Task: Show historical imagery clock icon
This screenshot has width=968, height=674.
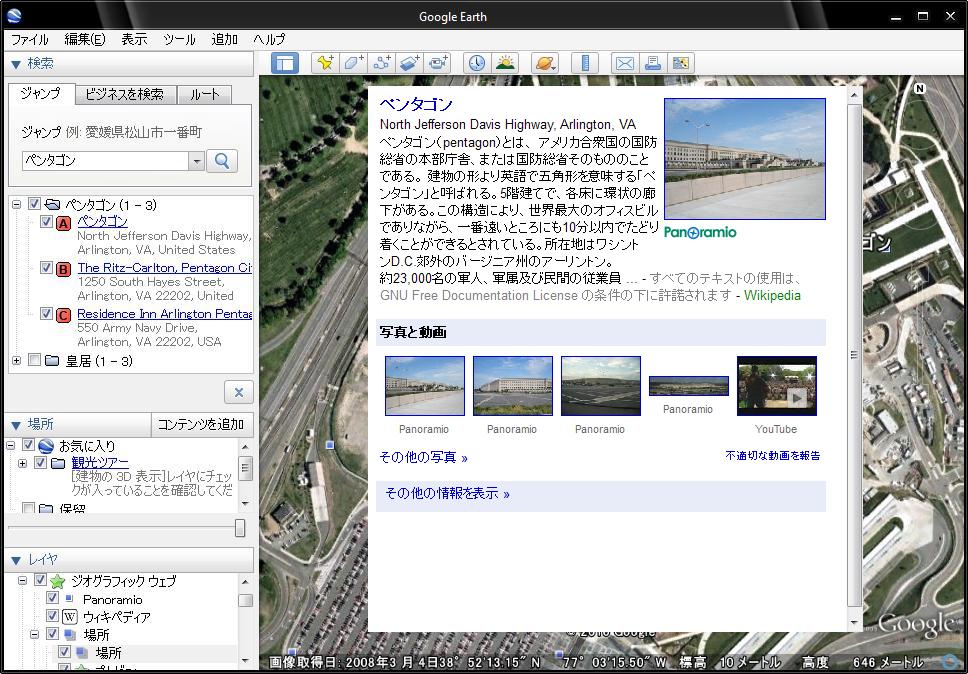Action: point(477,63)
